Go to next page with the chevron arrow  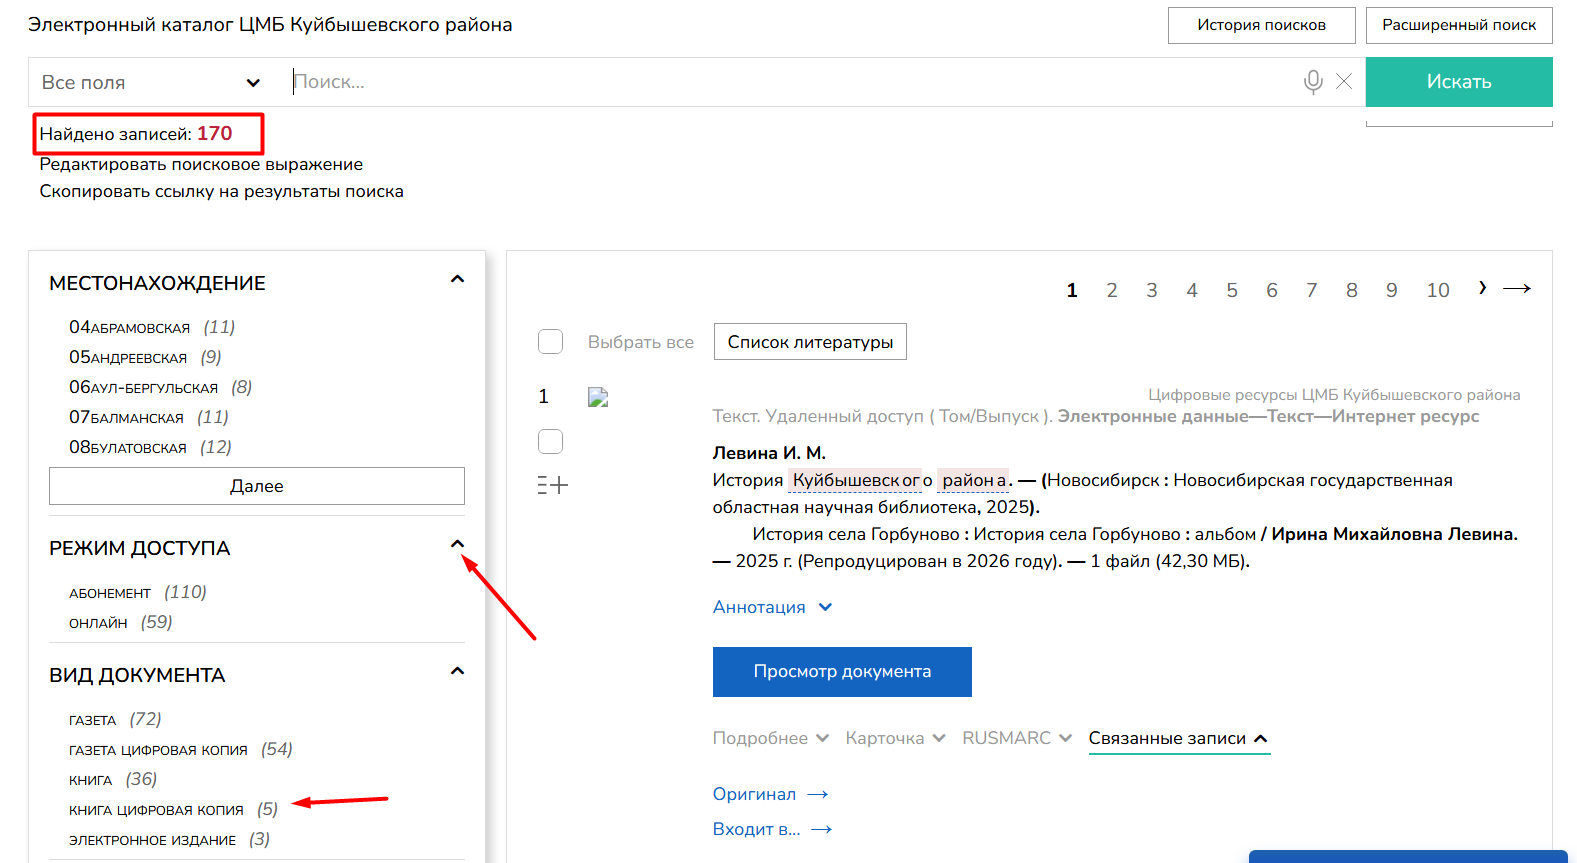click(x=1482, y=288)
